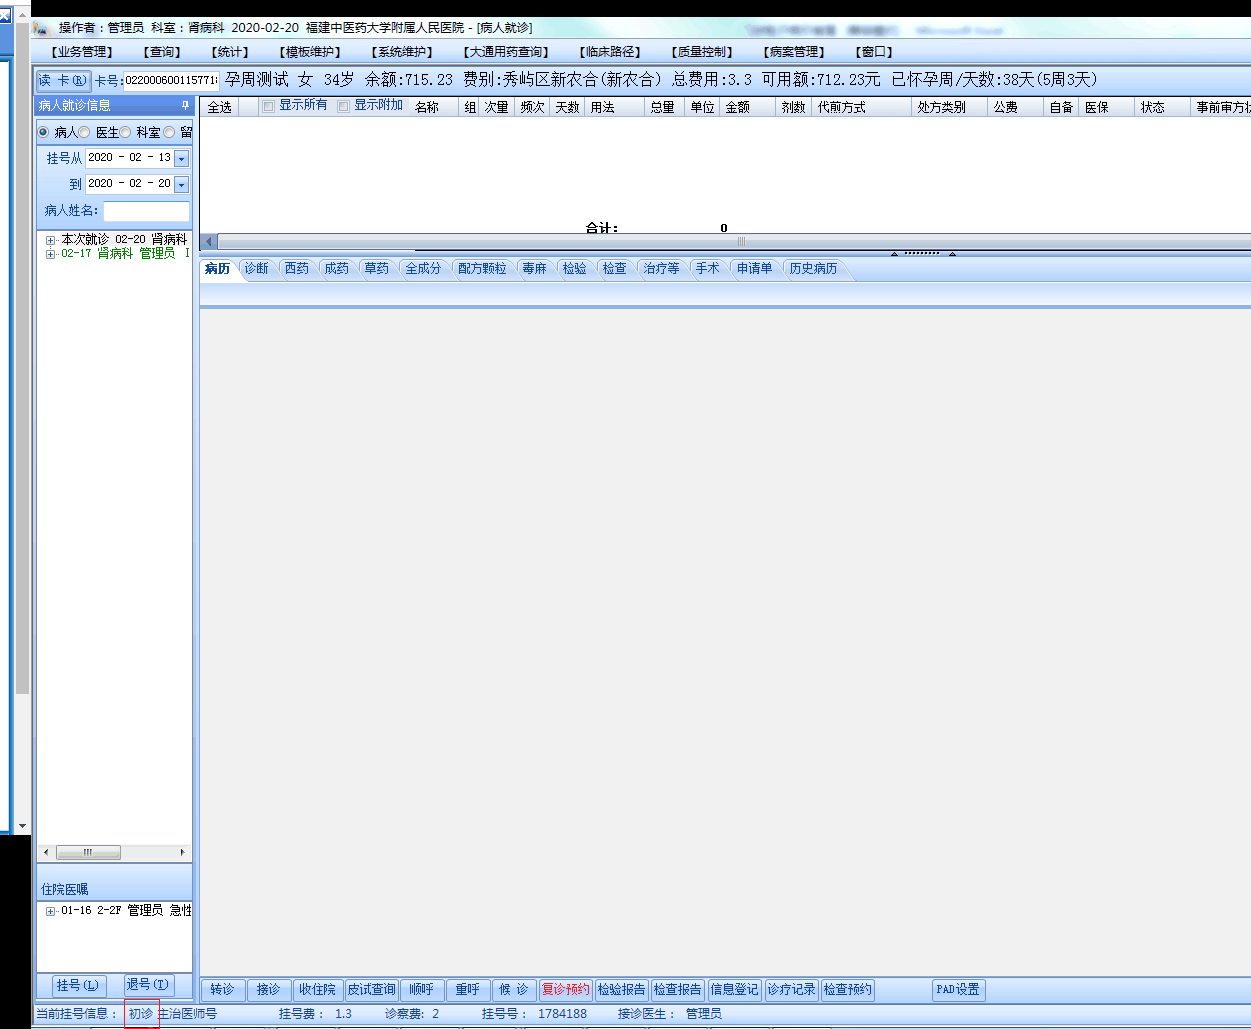
Task: Click left scroll arrow of prescription grid
Action: point(209,241)
